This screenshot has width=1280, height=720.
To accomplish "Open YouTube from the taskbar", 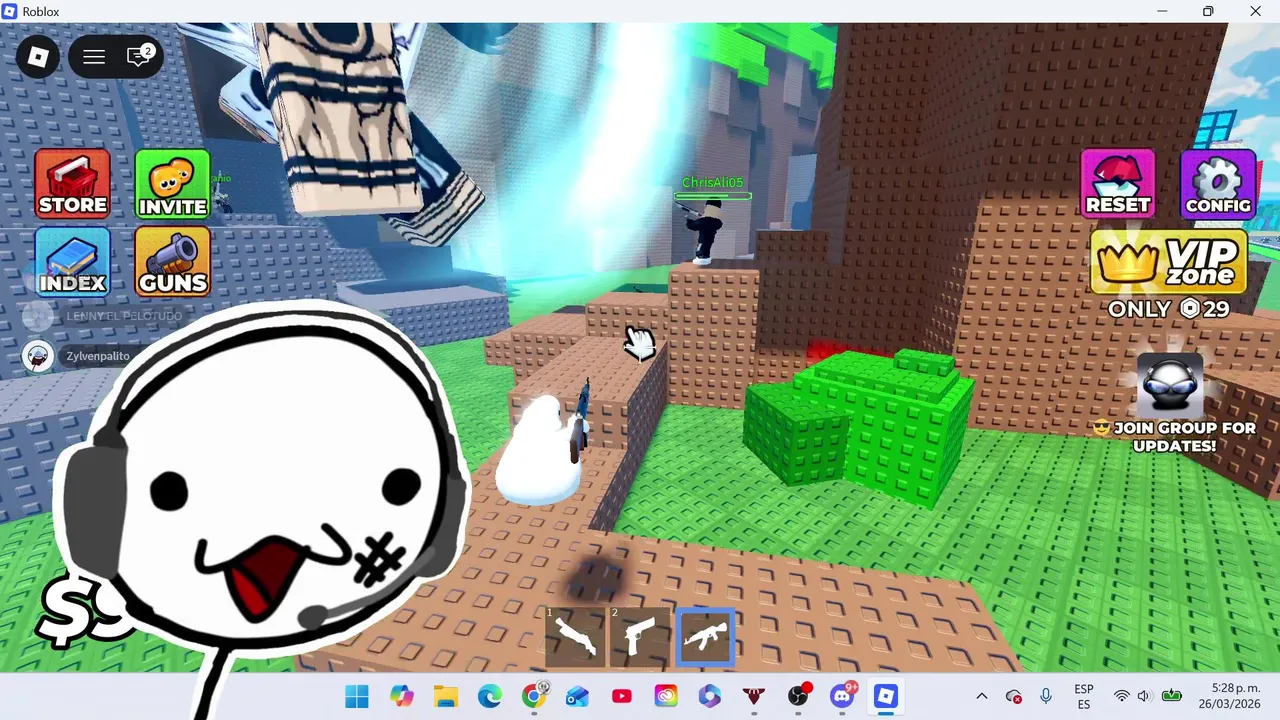I will pyautogui.click(x=621, y=696).
